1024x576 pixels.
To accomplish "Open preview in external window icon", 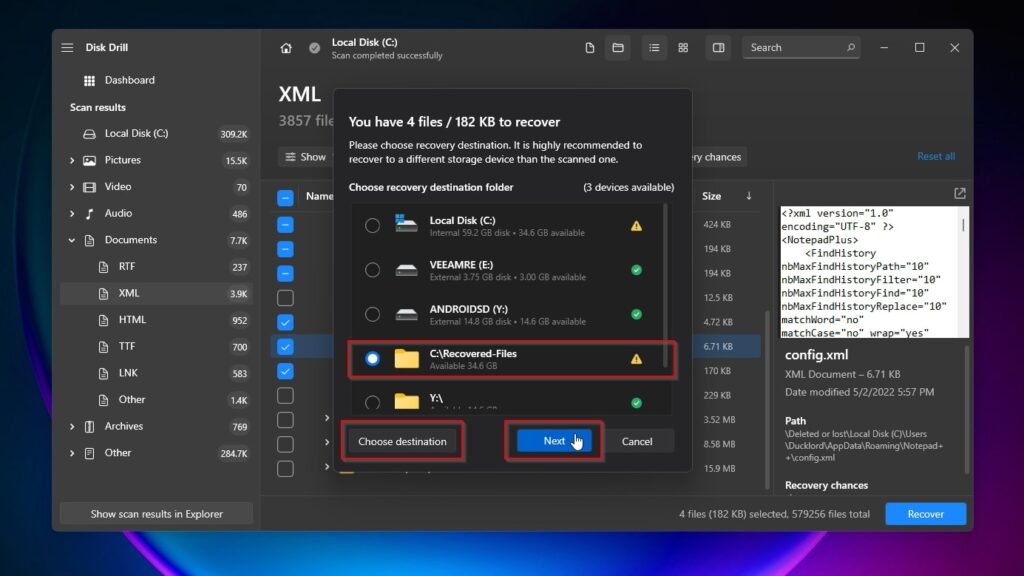I will point(959,193).
